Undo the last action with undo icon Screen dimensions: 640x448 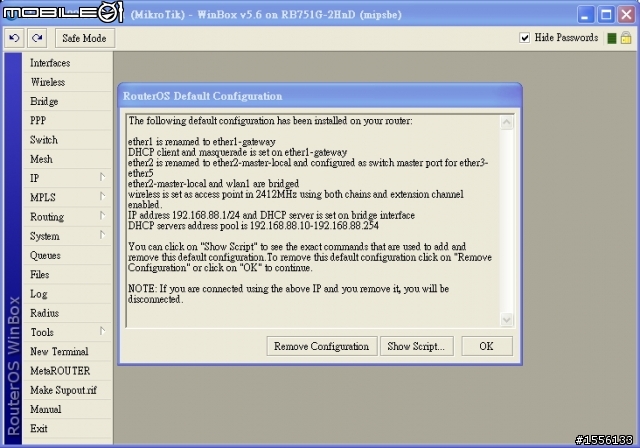[x=14, y=38]
